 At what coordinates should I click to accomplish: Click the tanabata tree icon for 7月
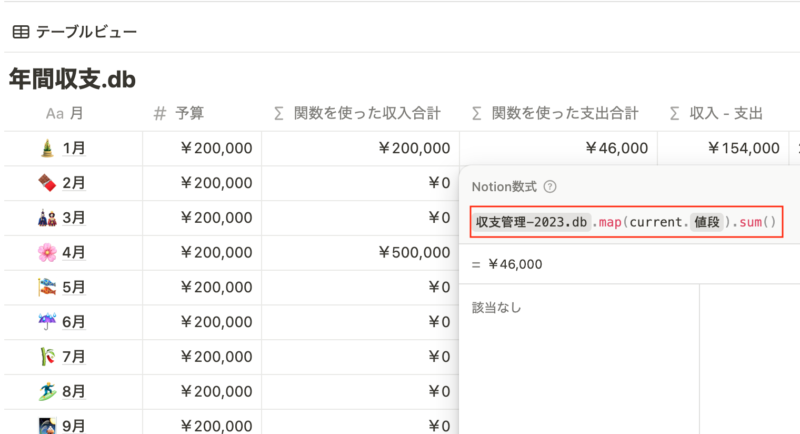click(x=47, y=356)
